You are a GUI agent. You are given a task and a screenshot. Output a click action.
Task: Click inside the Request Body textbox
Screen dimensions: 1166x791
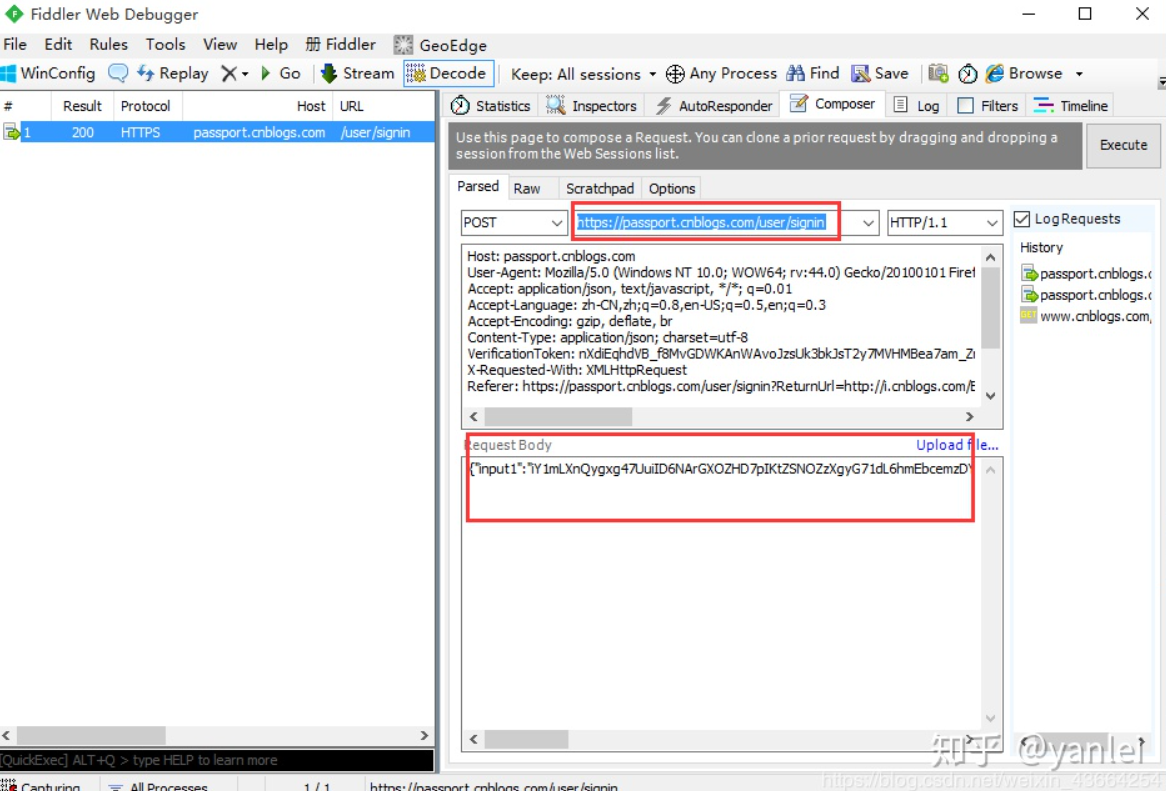[x=721, y=595]
